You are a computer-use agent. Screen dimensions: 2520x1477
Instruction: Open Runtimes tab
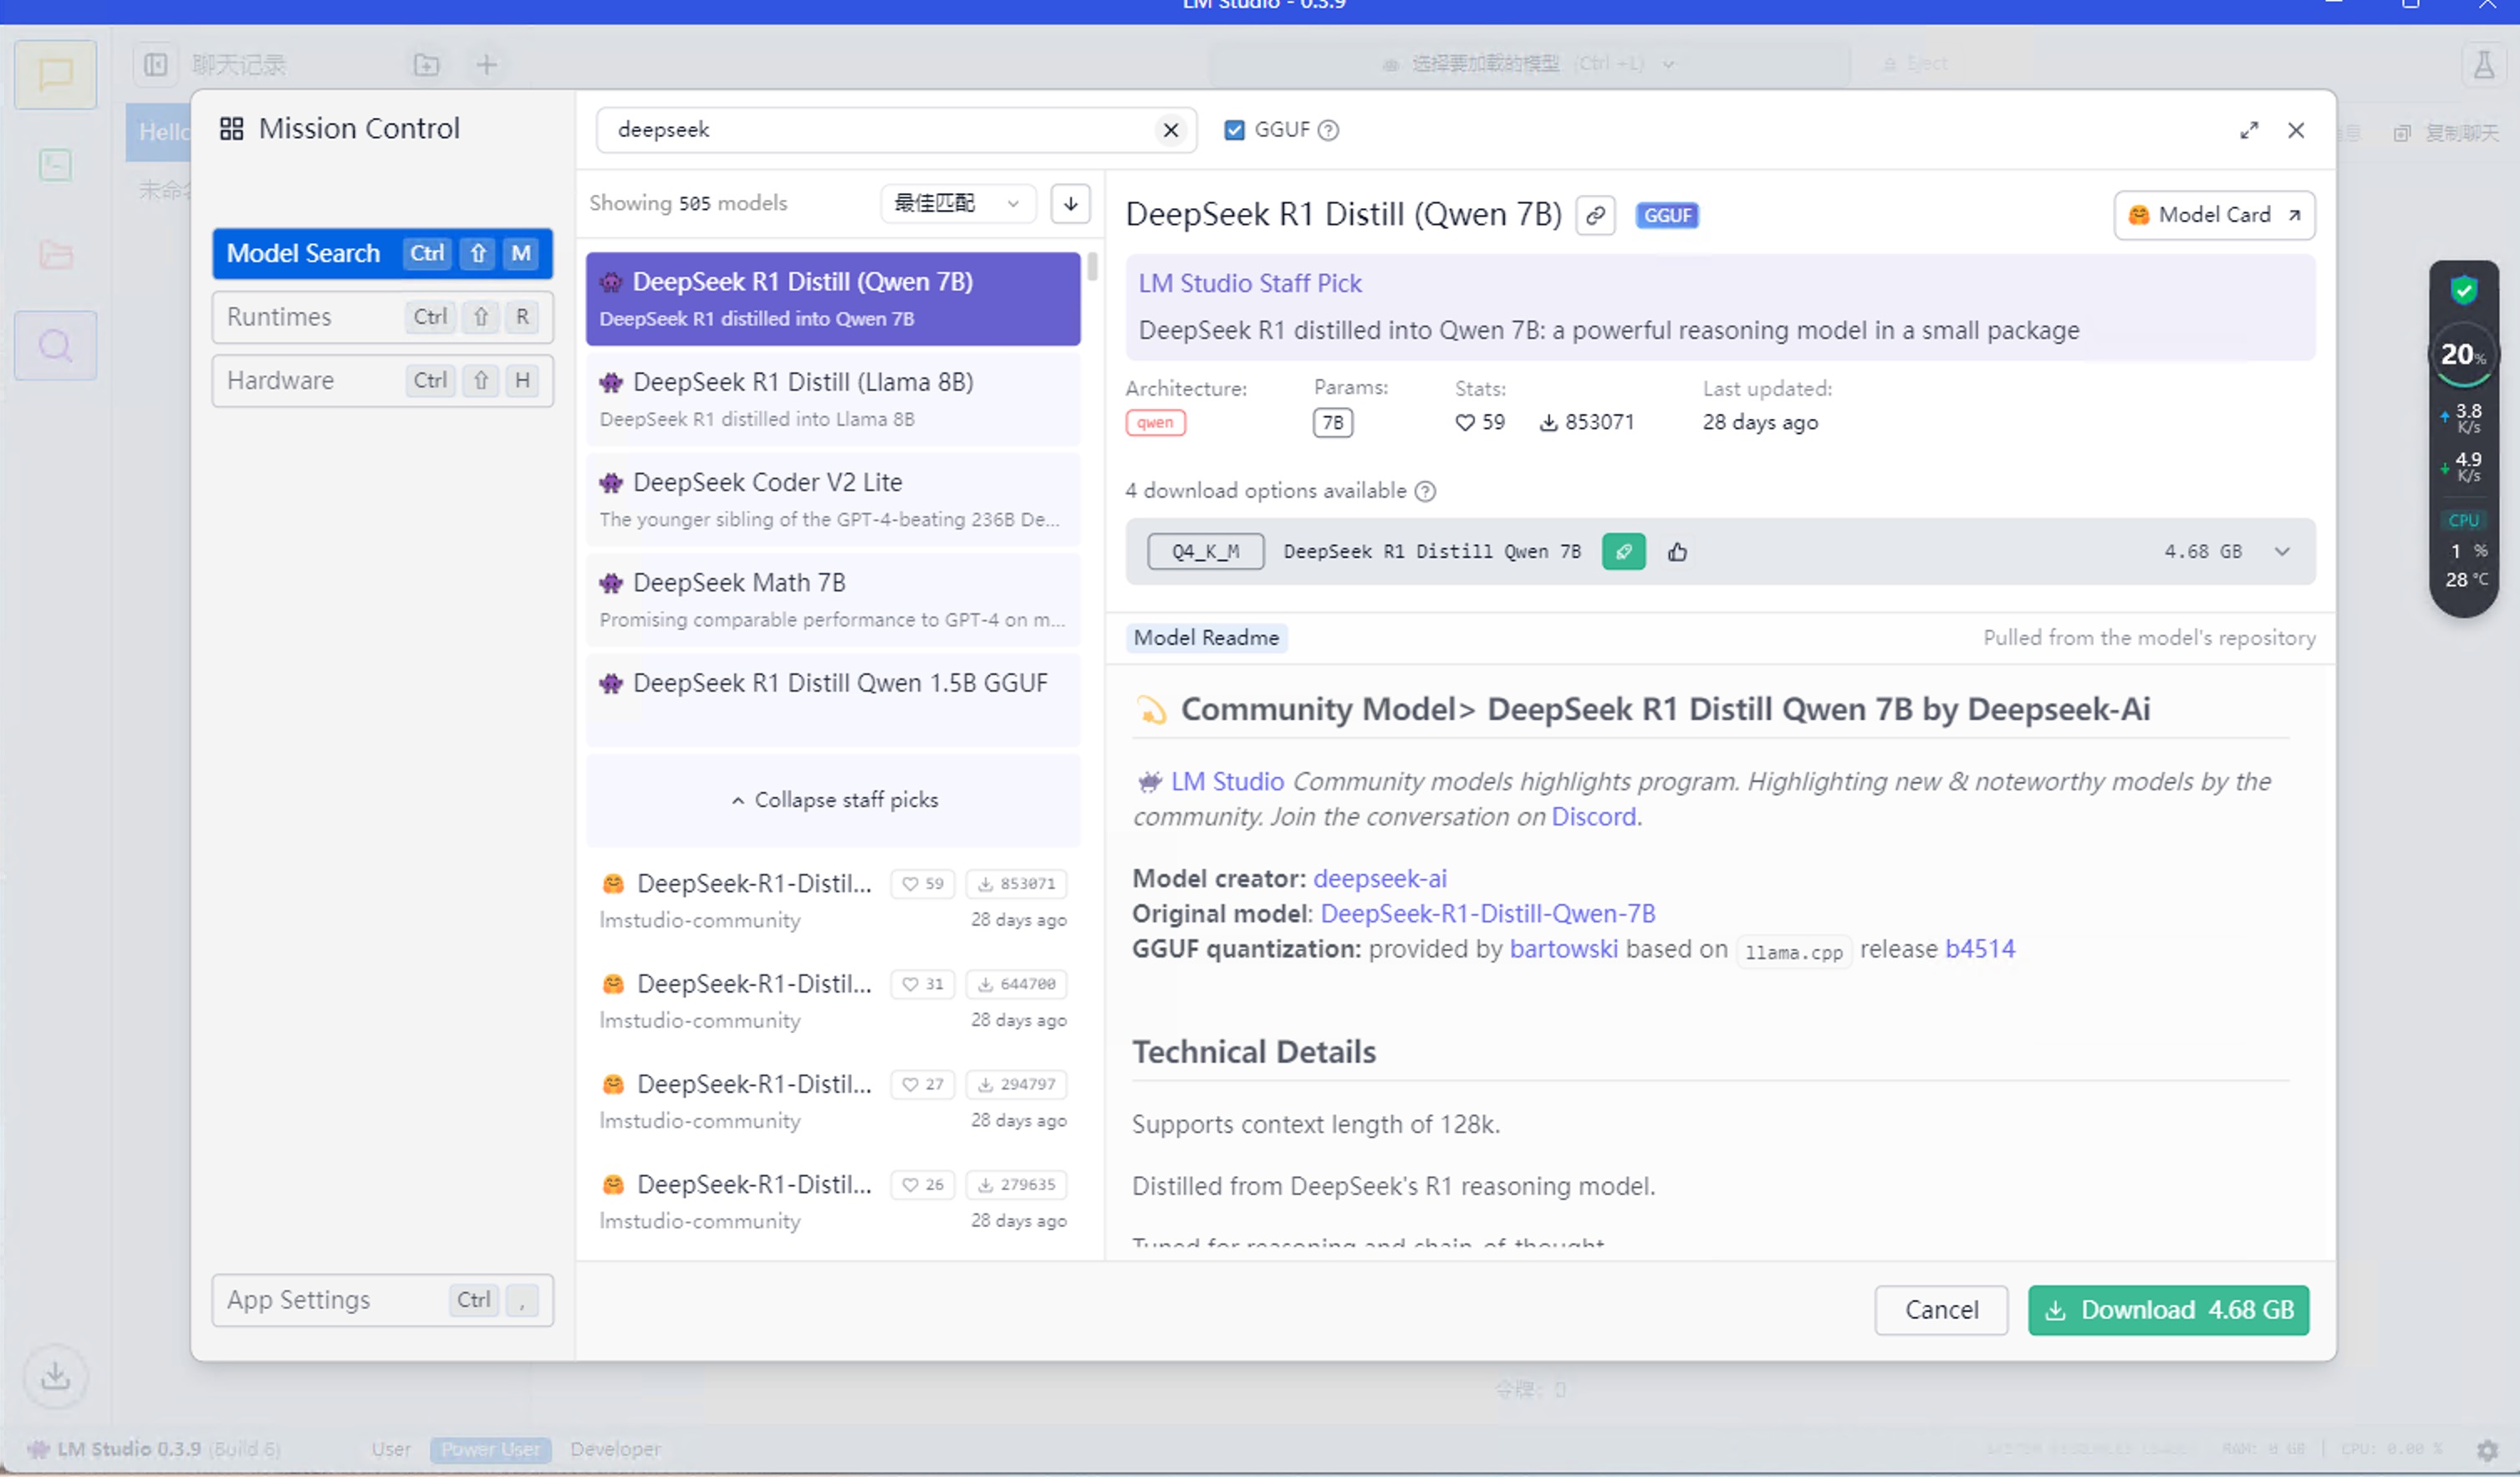tap(382, 317)
